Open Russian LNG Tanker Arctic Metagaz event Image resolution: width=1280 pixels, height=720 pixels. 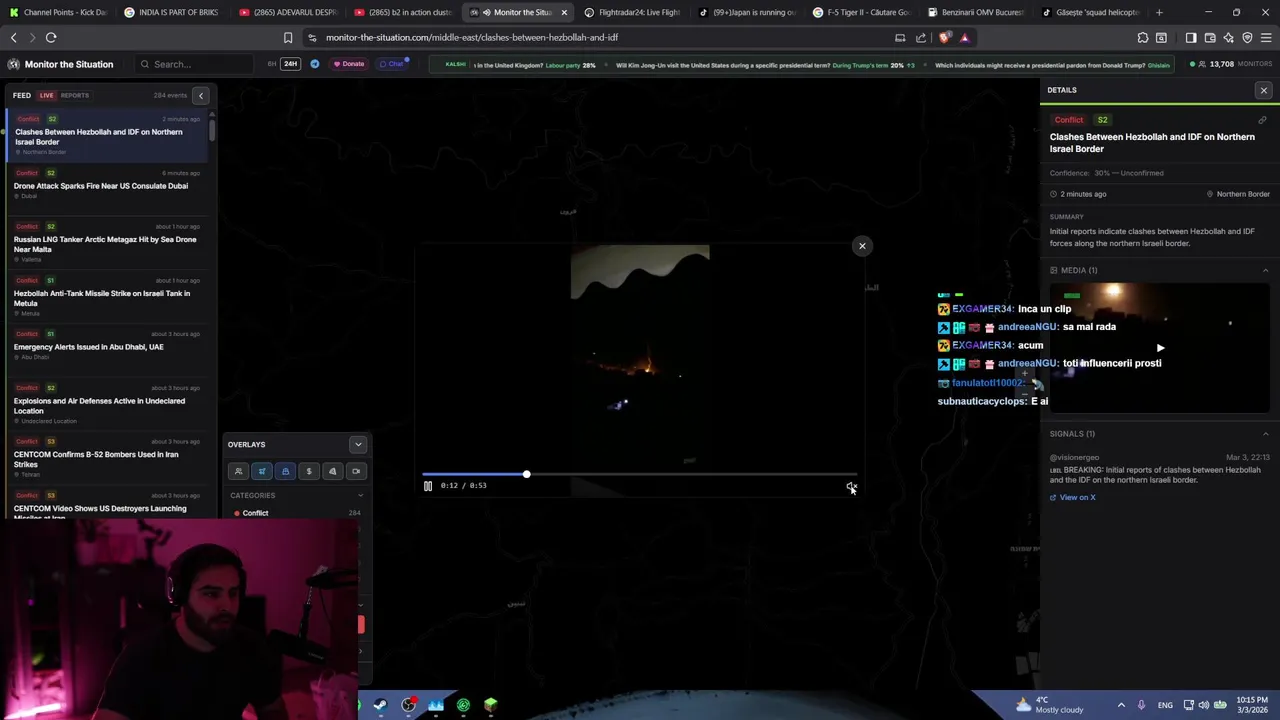[107, 244]
